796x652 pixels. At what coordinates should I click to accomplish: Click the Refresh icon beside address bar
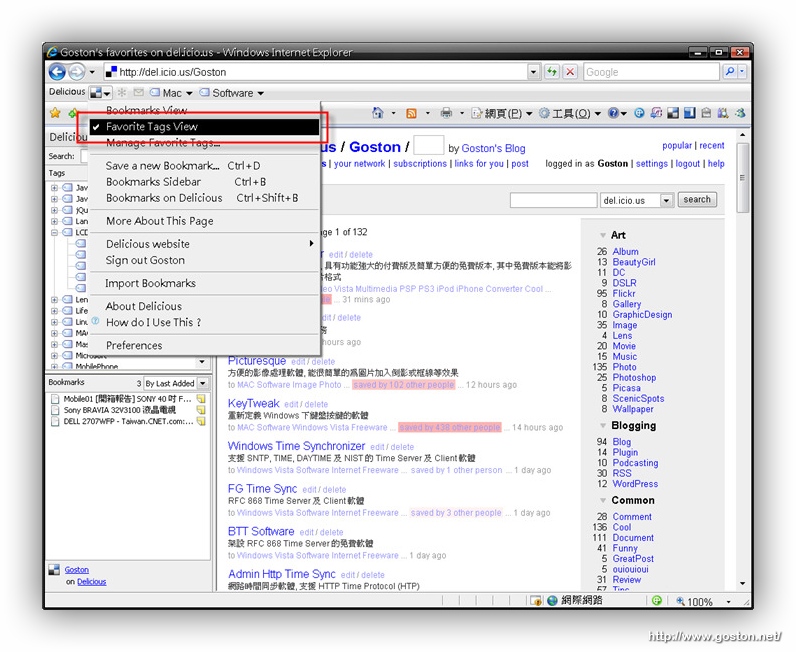(551, 72)
